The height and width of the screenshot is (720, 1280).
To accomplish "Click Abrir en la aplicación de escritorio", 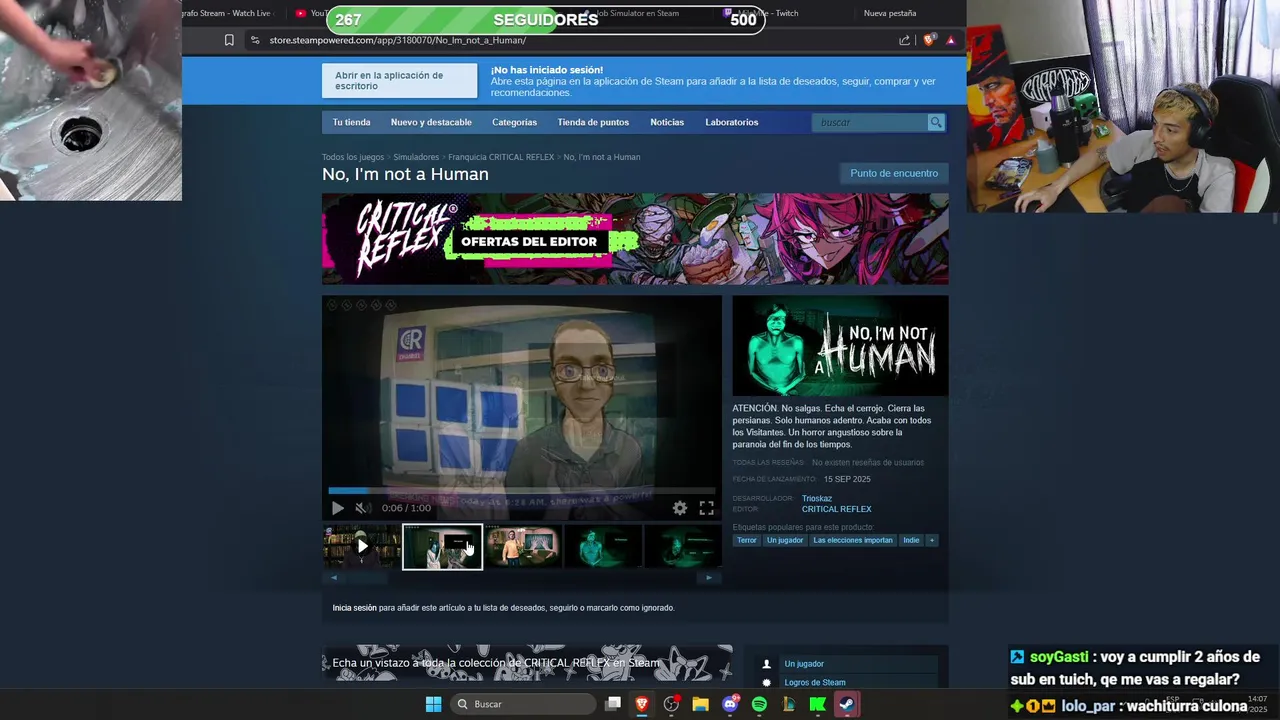I will pyautogui.click(x=400, y=81).
